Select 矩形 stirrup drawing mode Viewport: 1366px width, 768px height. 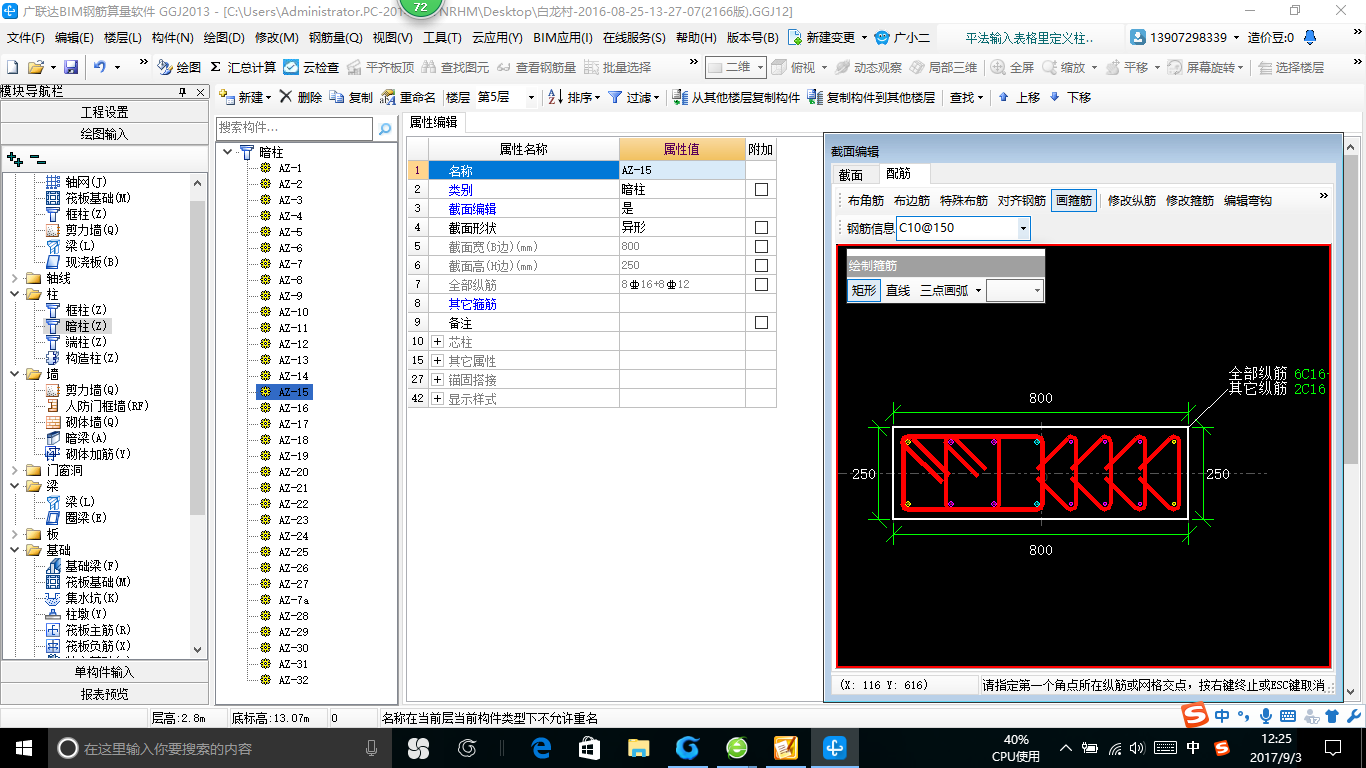(x=864, y=290)
